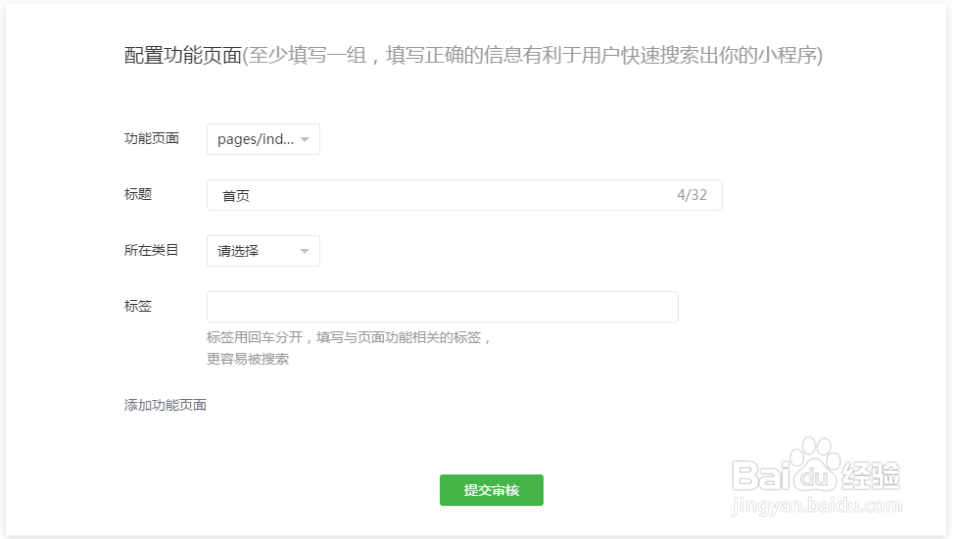
Task: Click the hint text 更容易被搜索
Action: point(248,359)
